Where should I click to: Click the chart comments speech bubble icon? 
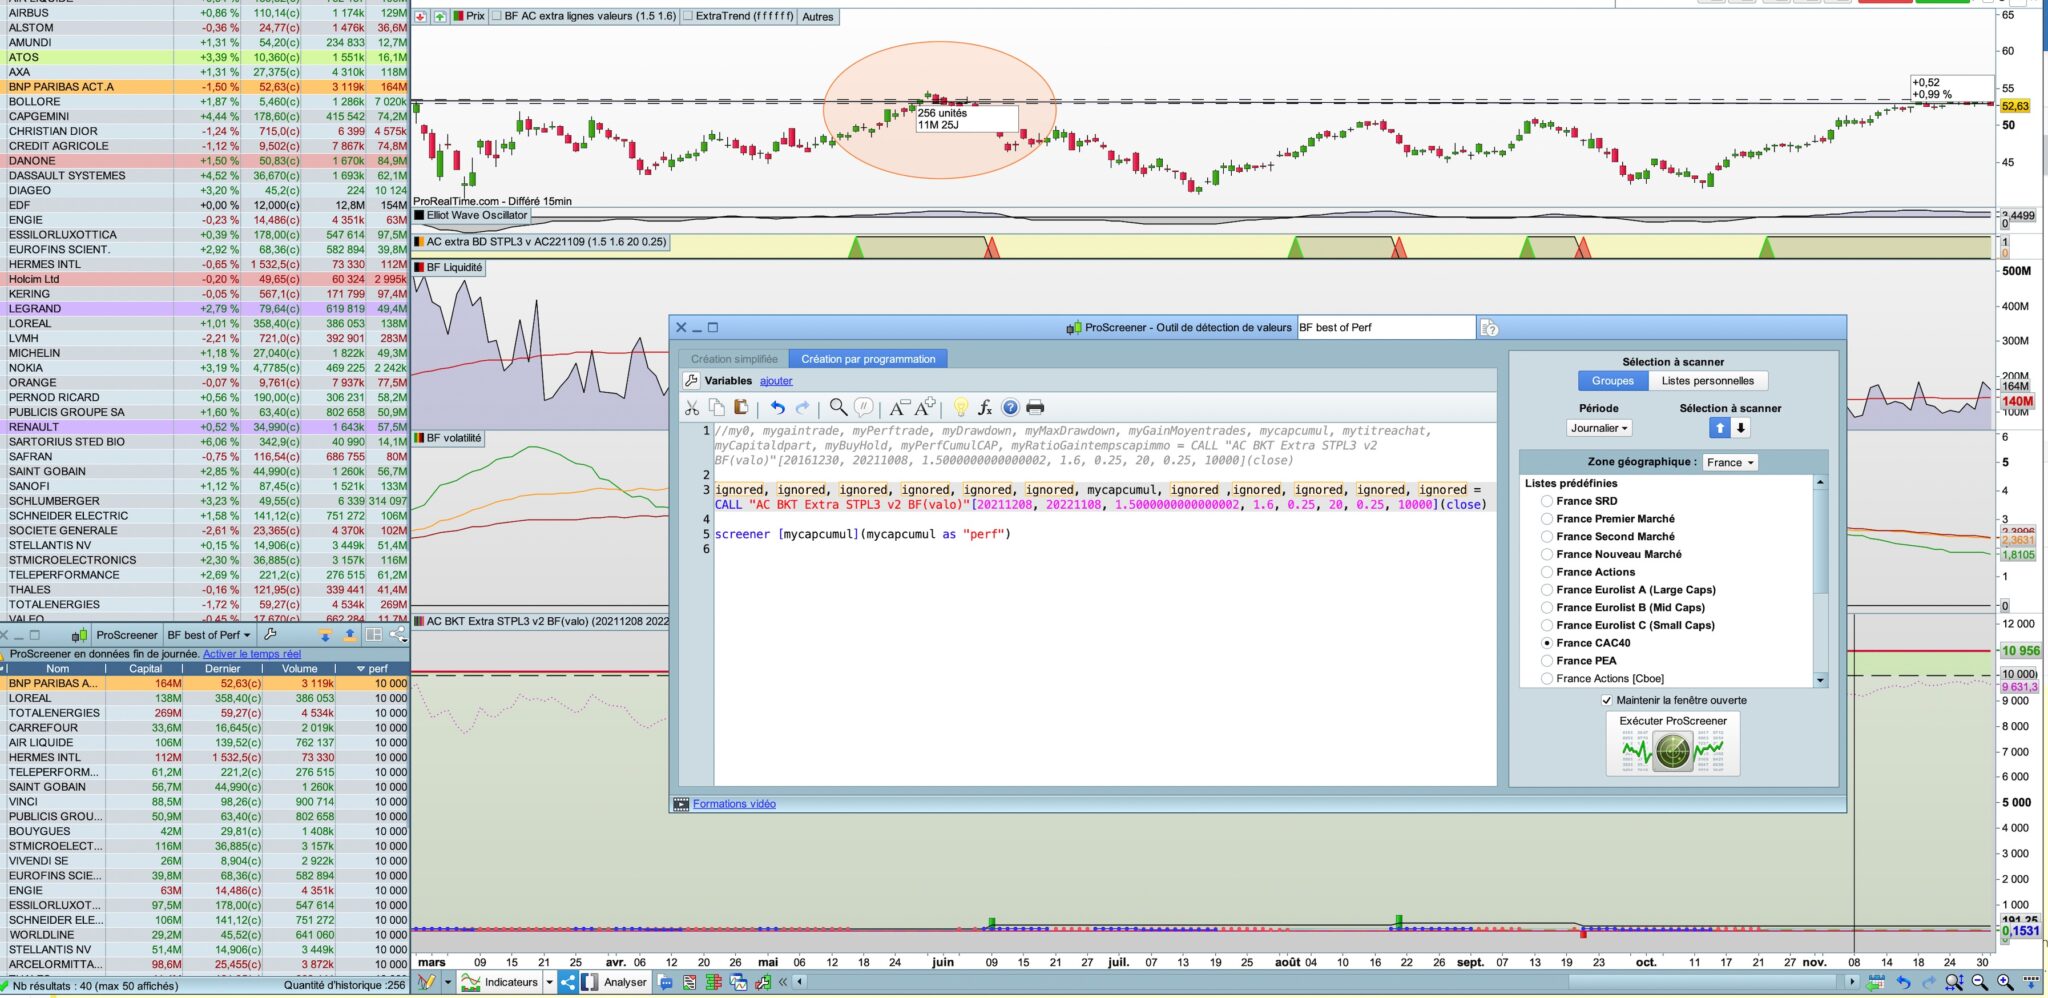tap(665, 982)
